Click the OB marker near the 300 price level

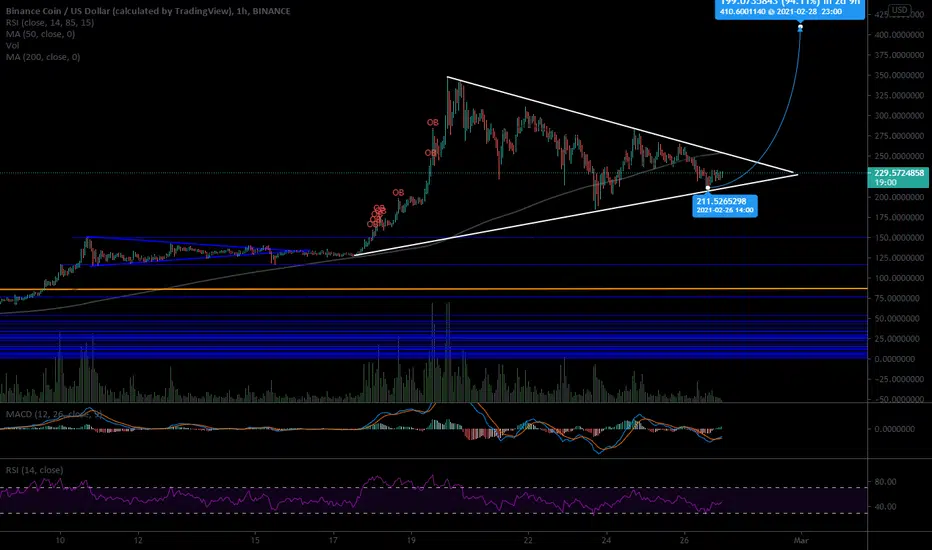coord(433,122)
